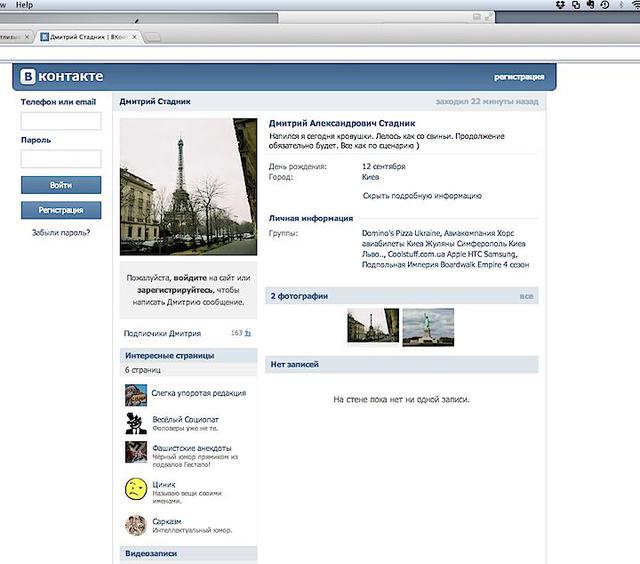640x564 pixels.
Task: Click the регистрация link in header
Action: 518,77
